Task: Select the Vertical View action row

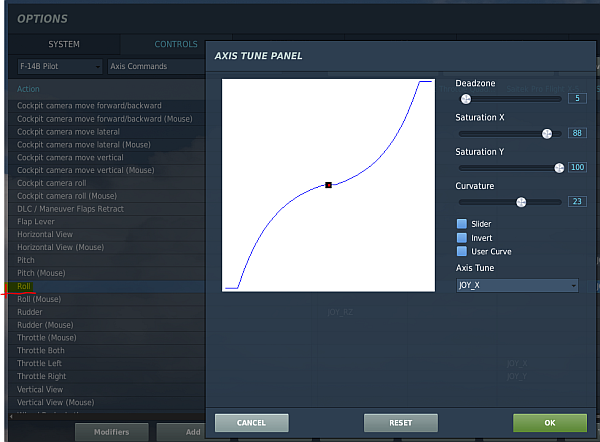Action: pyautogui.click(x=107, y=390)
